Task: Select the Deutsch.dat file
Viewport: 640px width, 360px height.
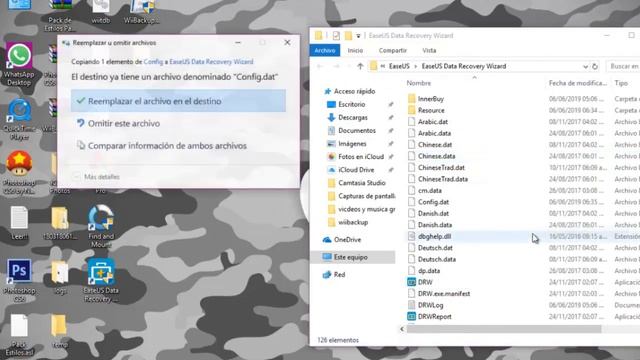Action: pyautogui.click(x=435, y=248)
